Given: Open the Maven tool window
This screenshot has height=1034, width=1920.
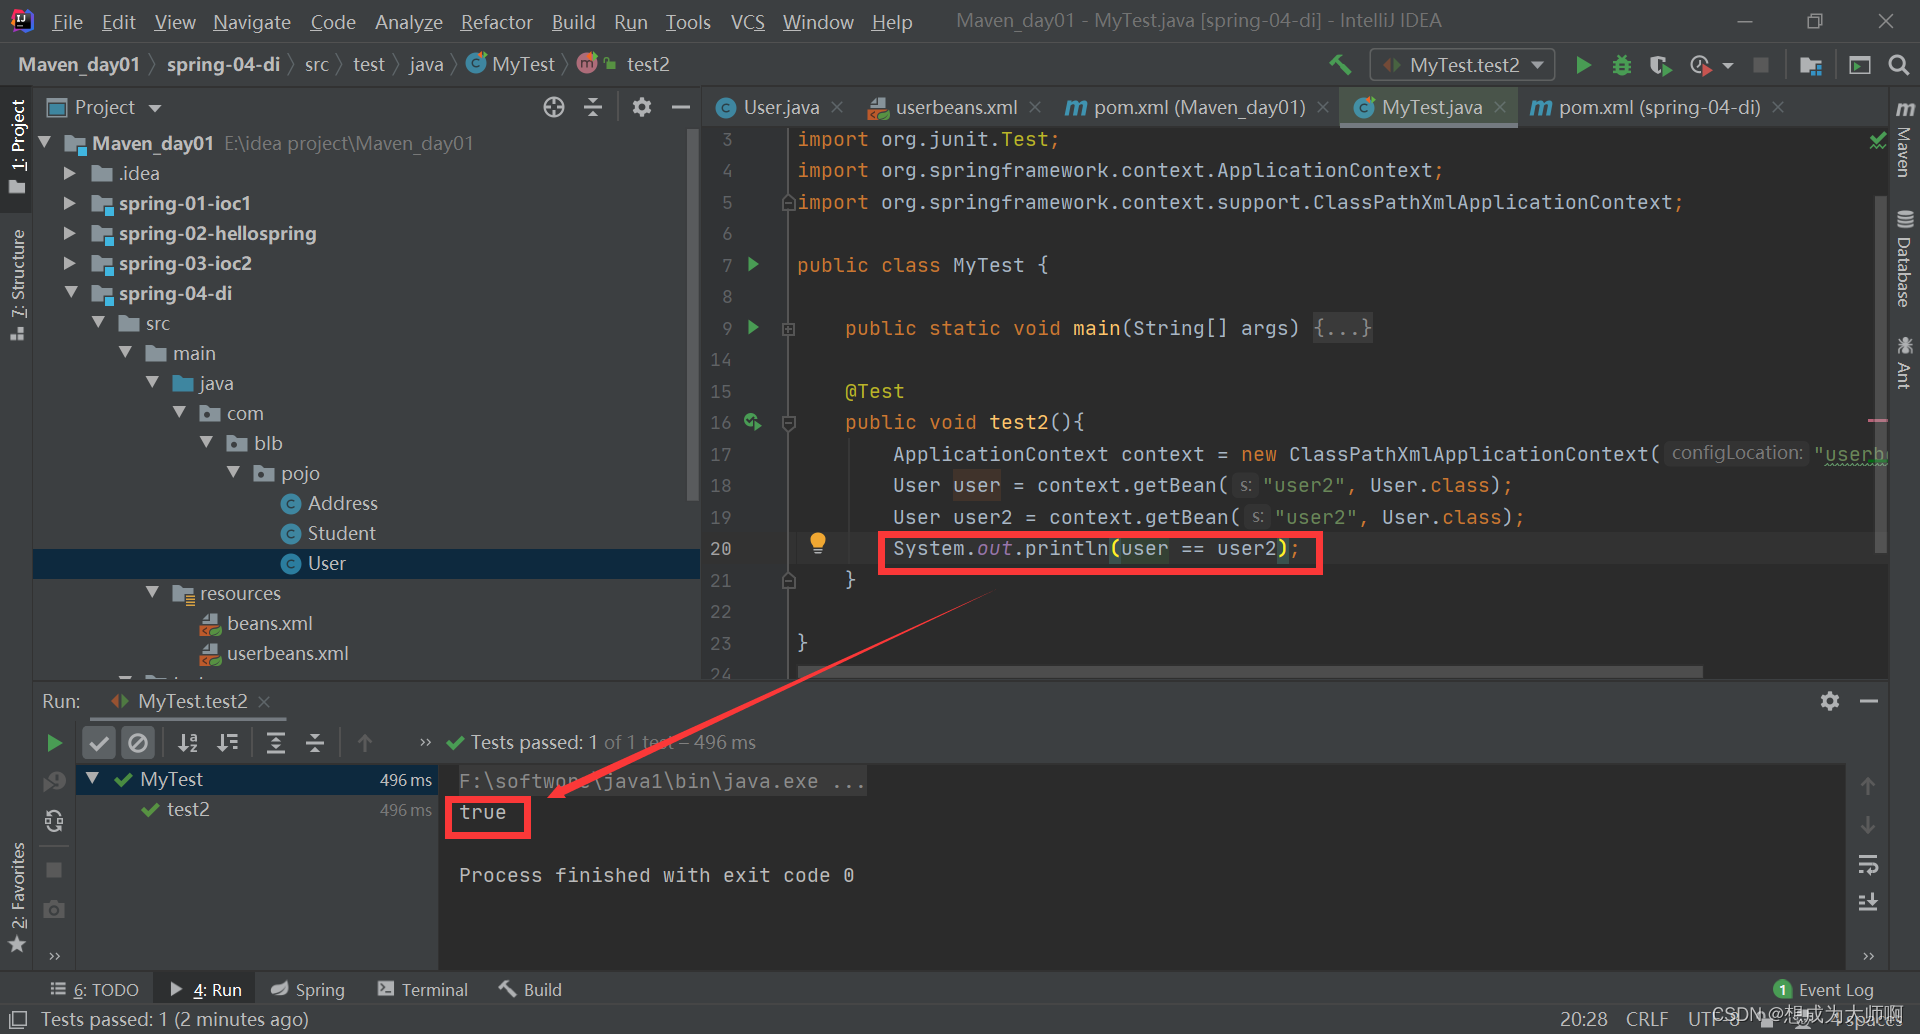Looking at the screenshot, I should 1904,139.
